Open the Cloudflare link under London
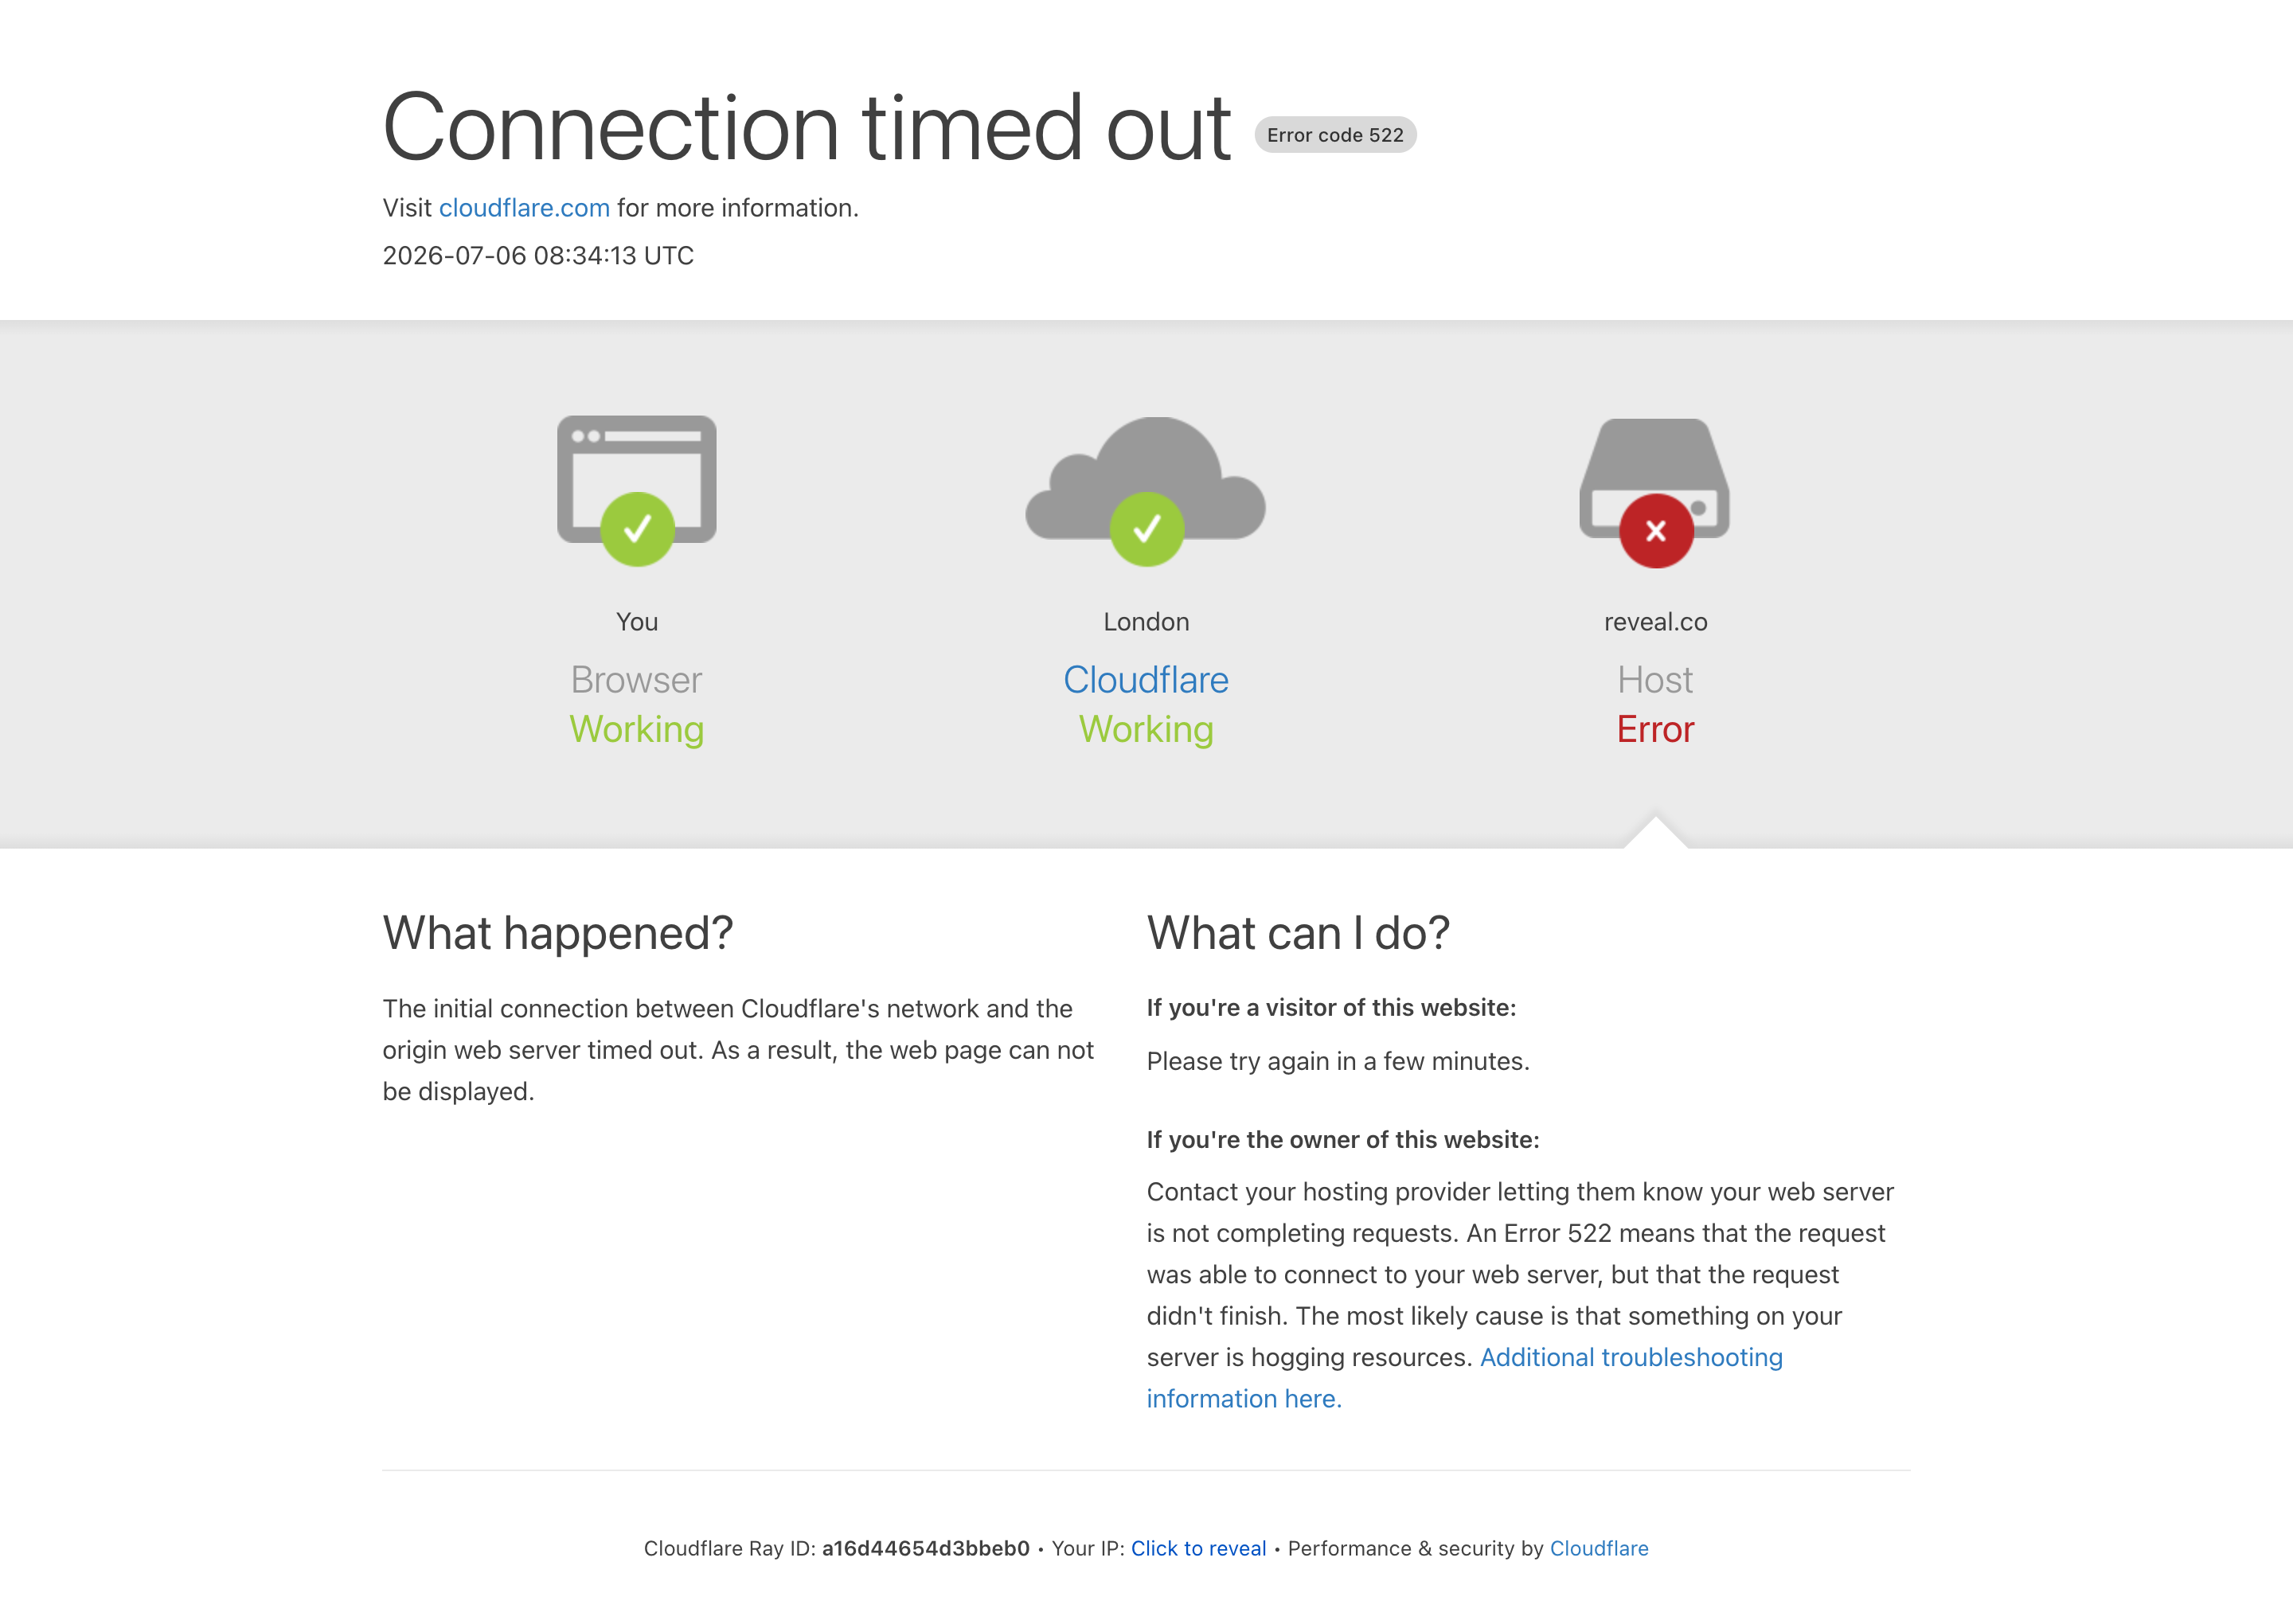The image size is (2293, 1624). (x=1146, y=680)
